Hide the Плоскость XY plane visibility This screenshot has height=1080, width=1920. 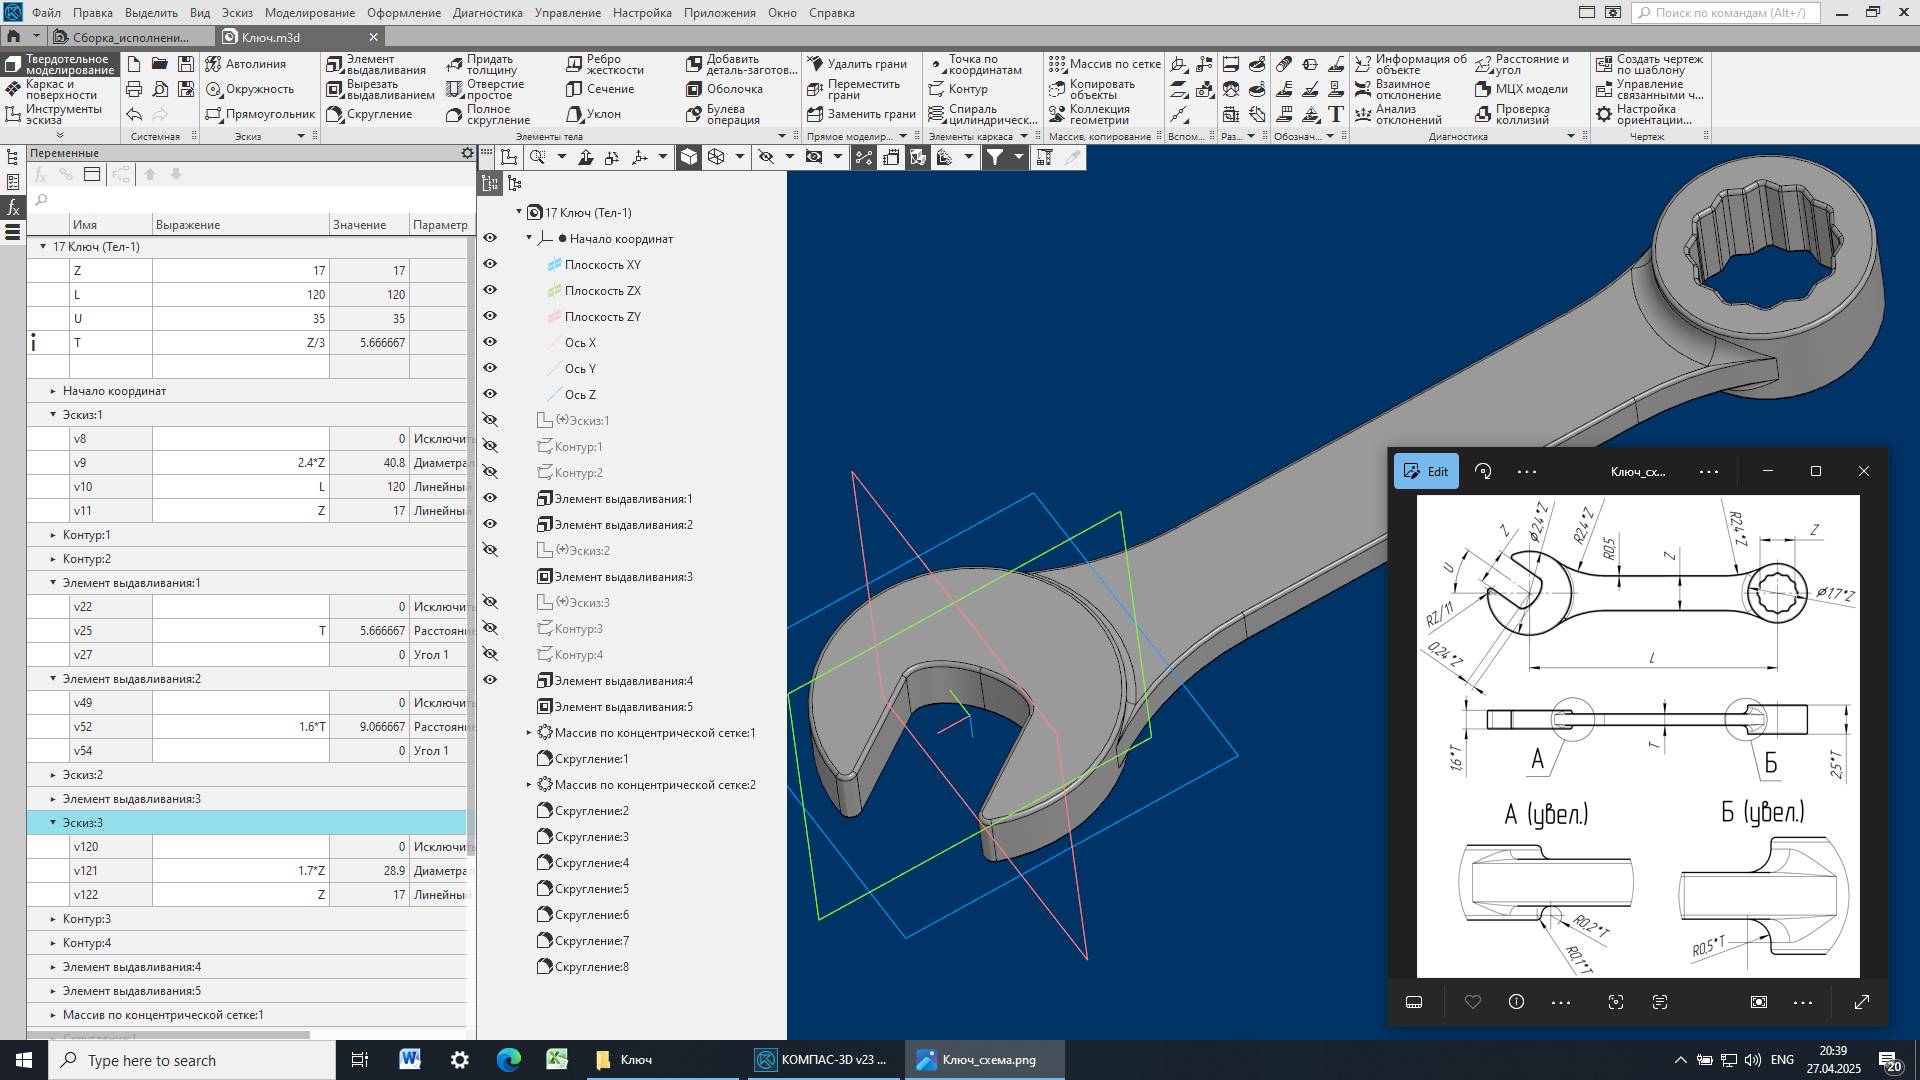pos(490,264)
